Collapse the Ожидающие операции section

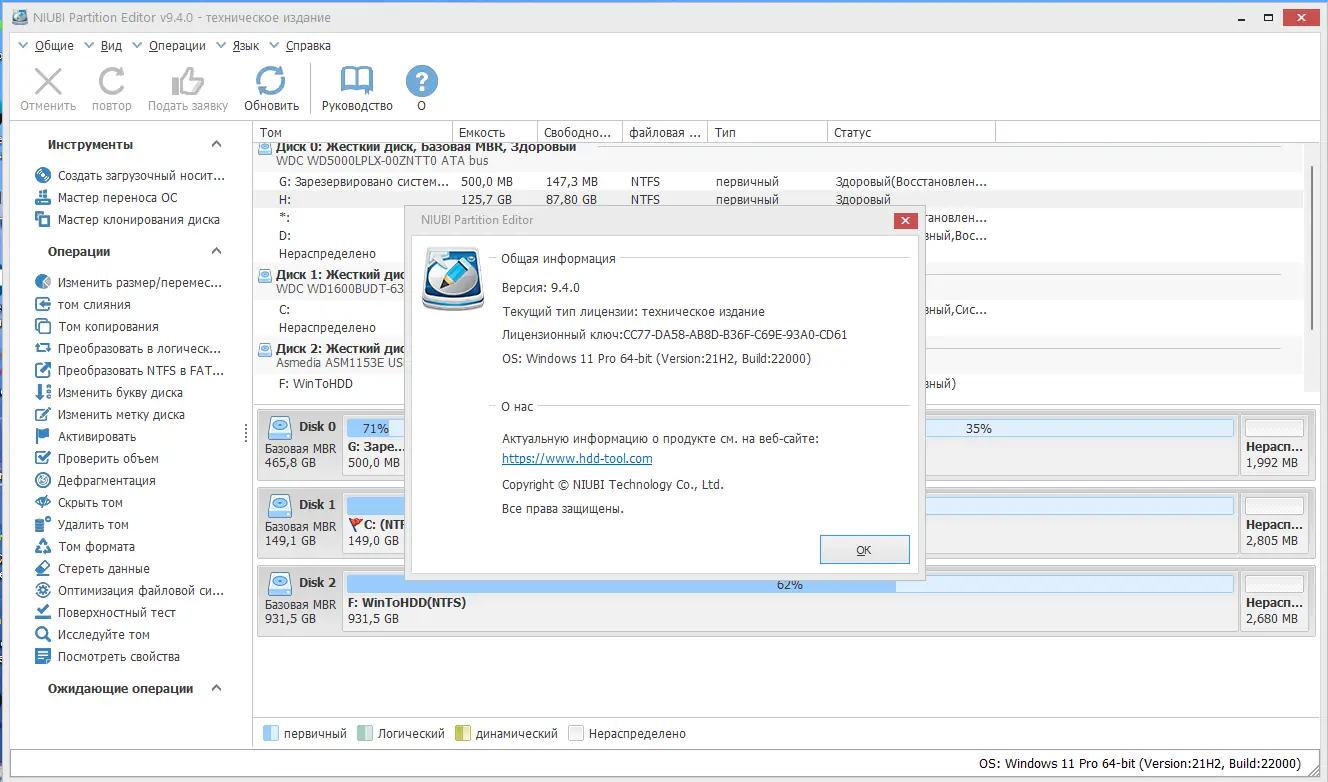[x=217, y=688]
